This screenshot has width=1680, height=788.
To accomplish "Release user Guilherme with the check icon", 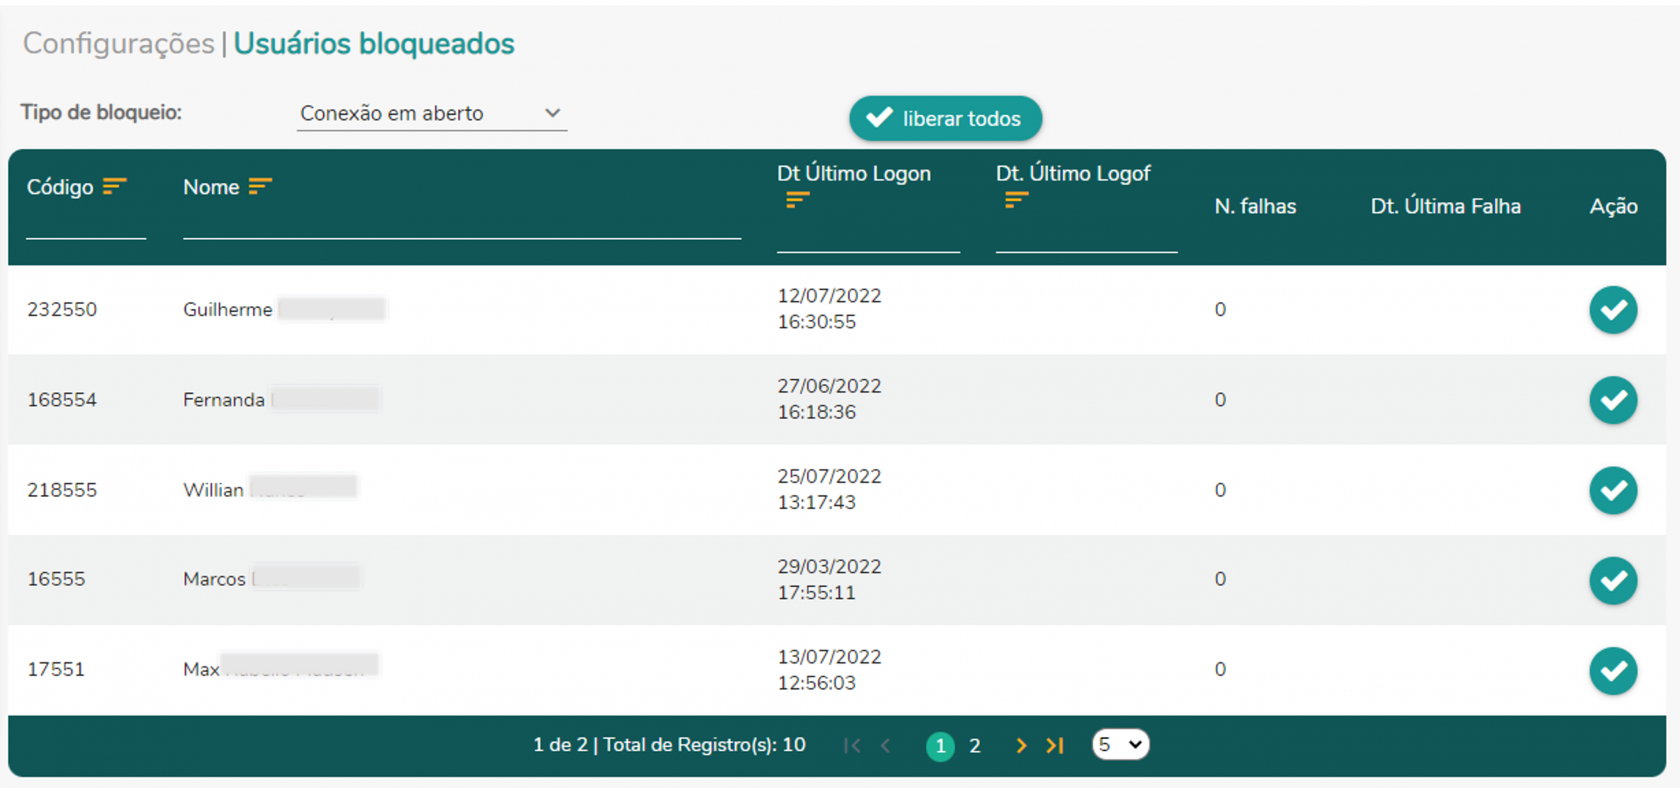I will tap(1613, 310).
